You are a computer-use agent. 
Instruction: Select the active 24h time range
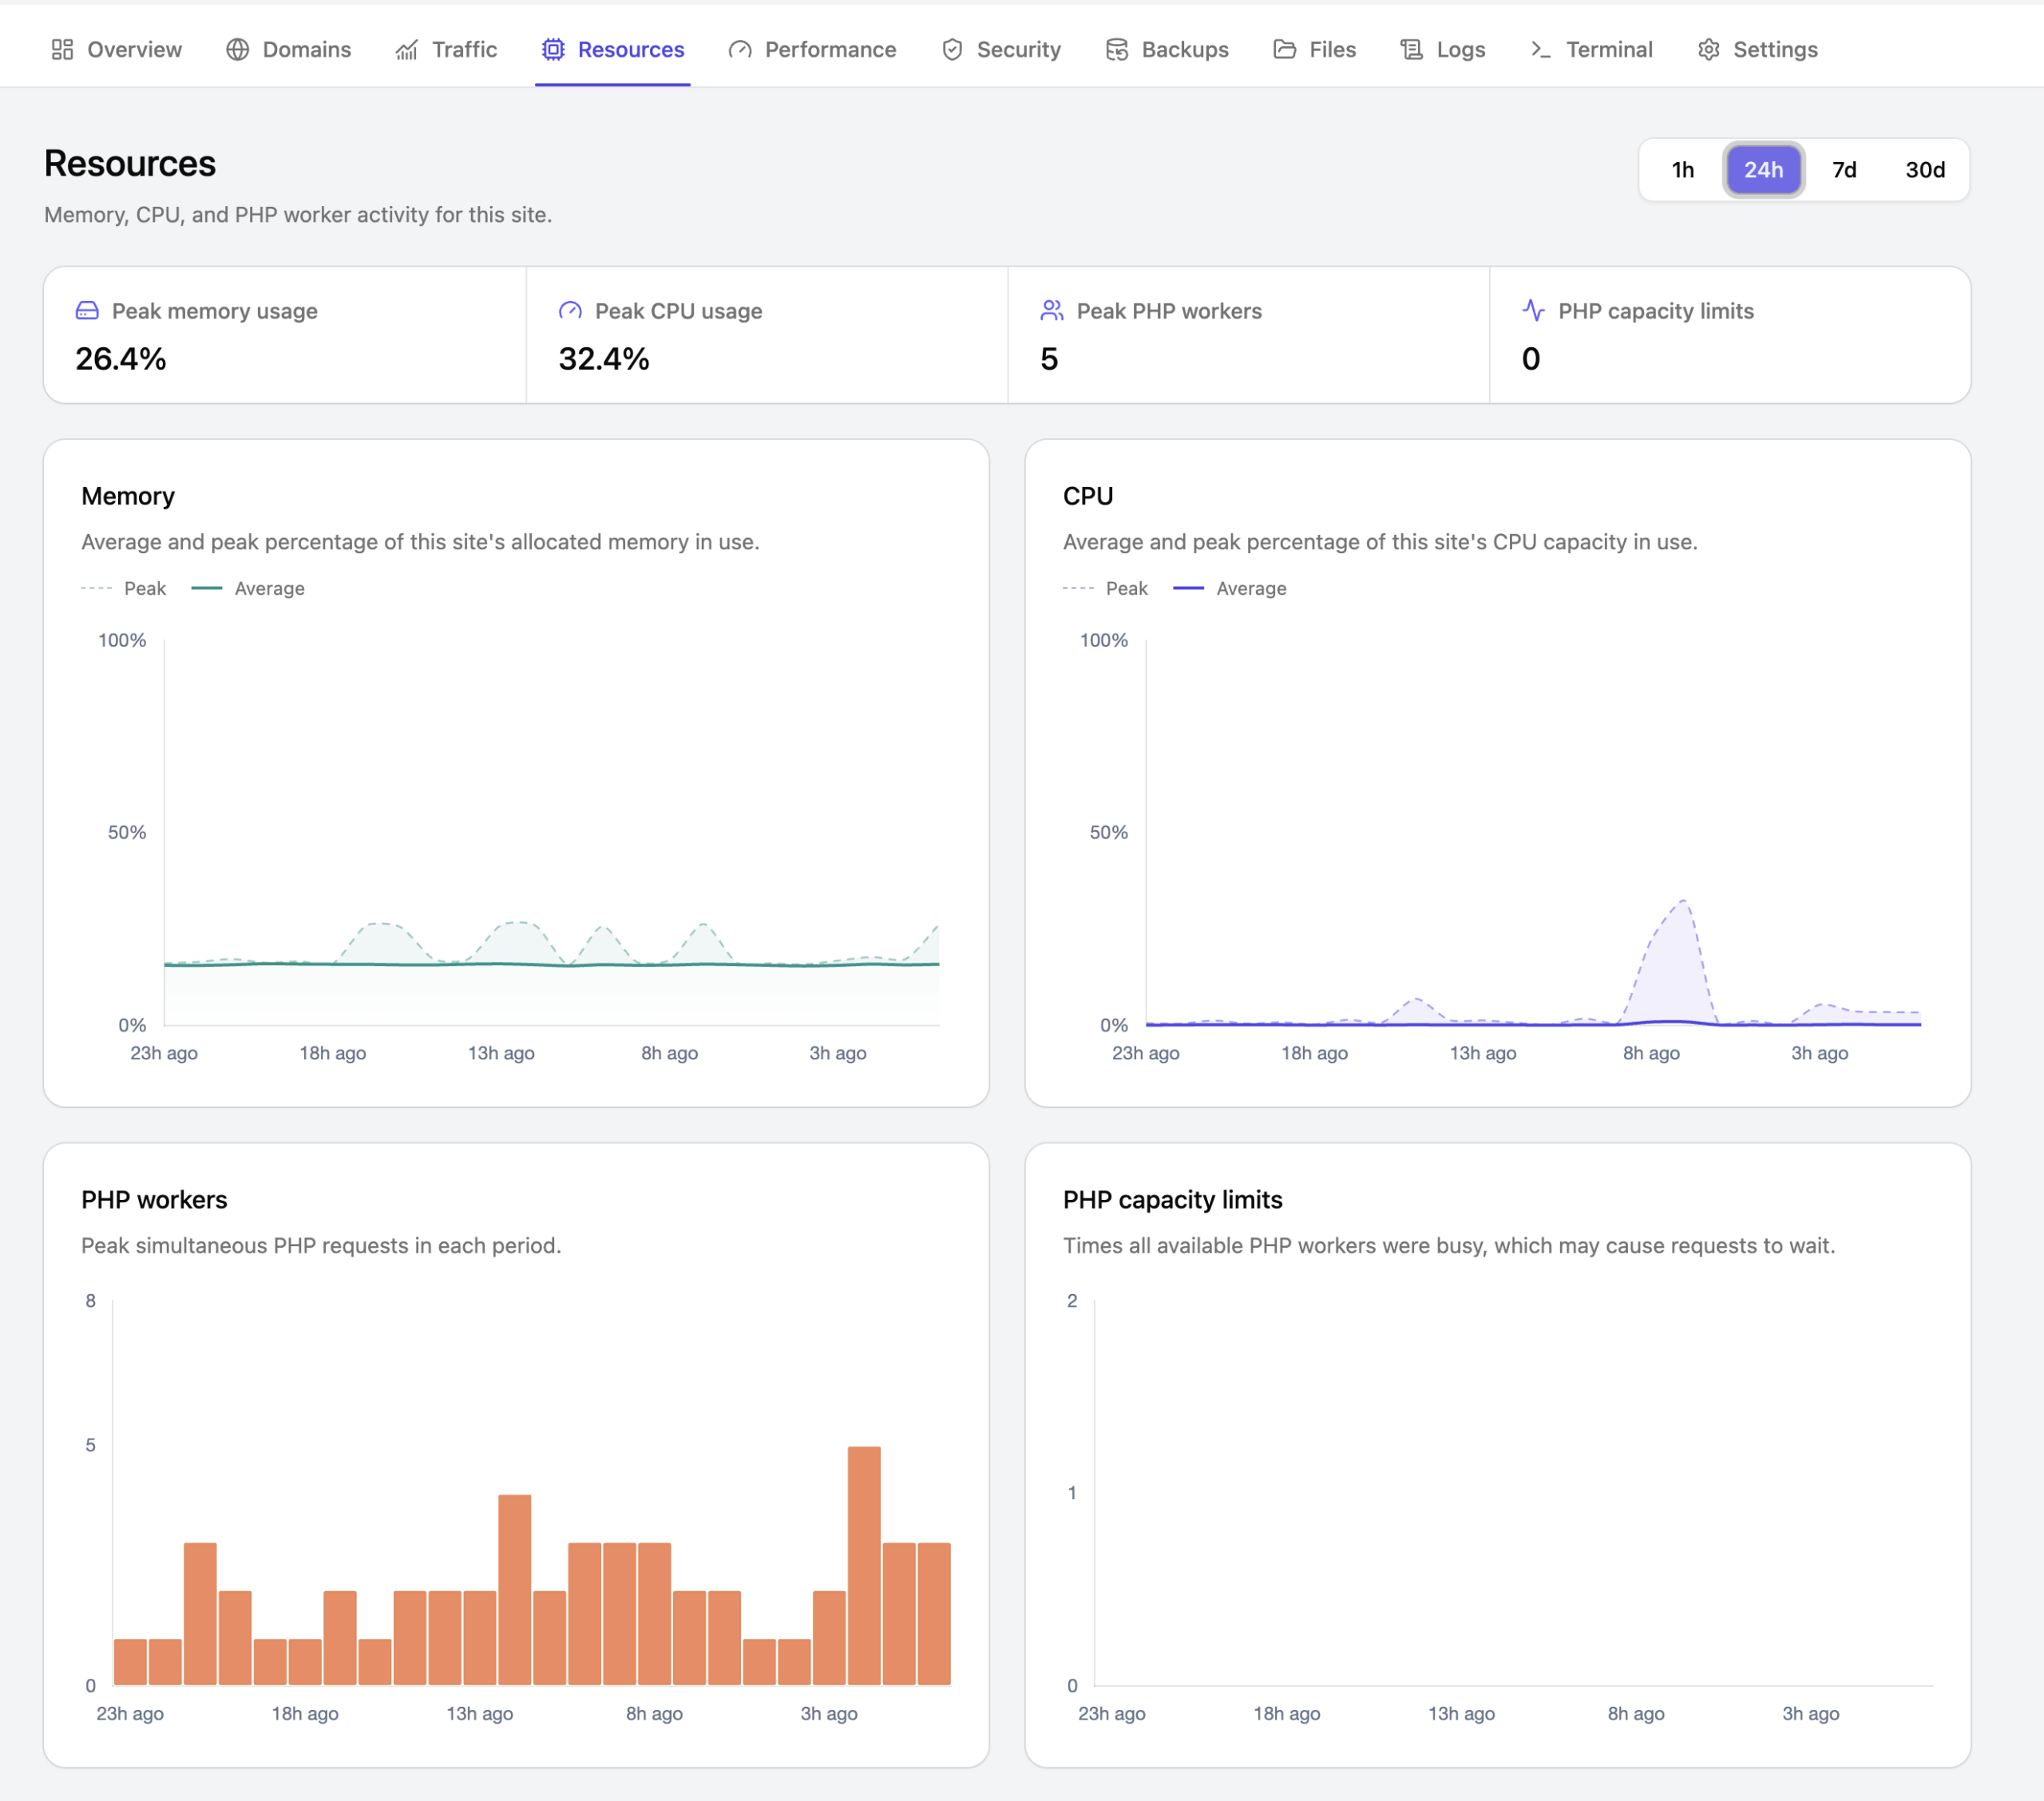click(1764, 170)
